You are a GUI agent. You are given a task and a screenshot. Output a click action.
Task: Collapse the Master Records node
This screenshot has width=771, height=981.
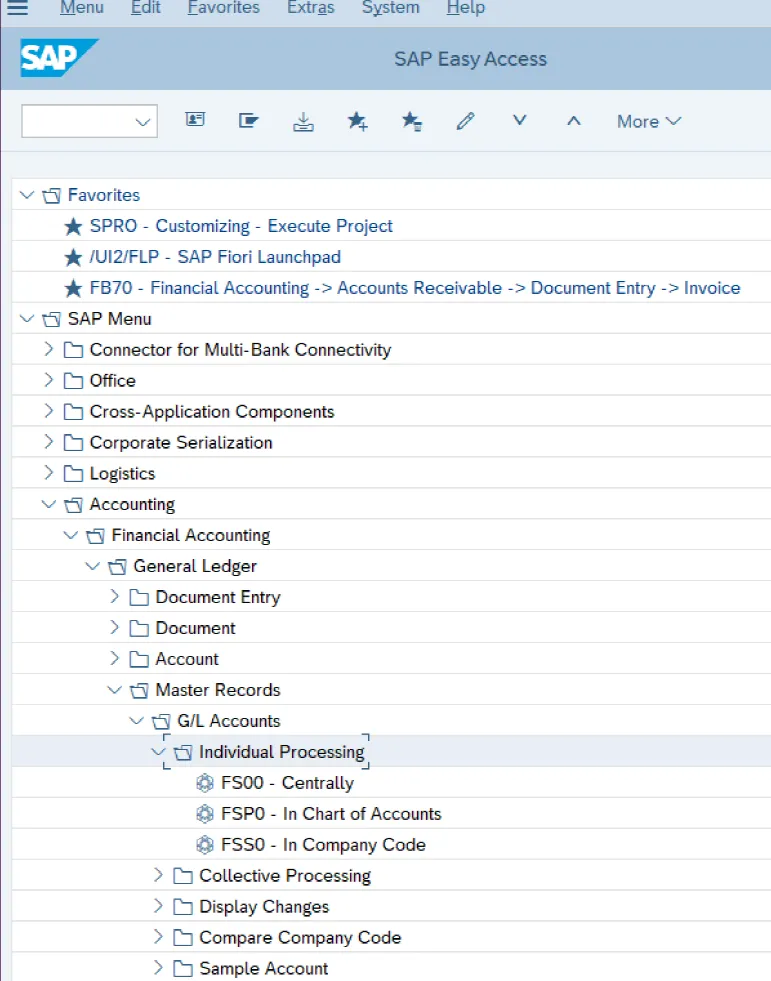pos(115,689)
